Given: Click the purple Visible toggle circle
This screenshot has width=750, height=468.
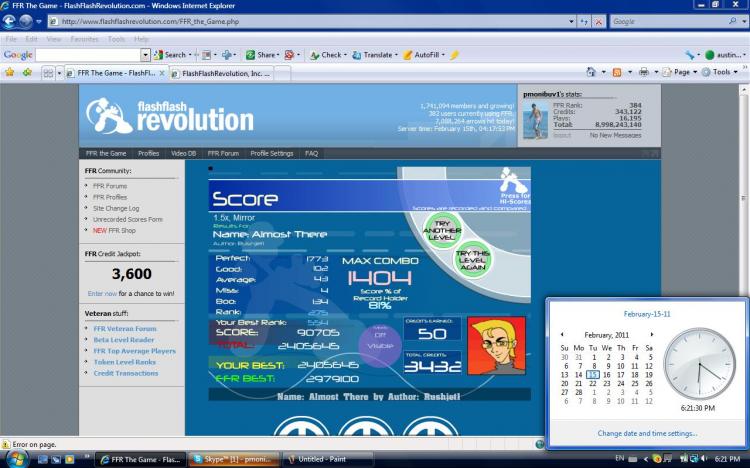Looking at the screenshot, I should (380, 345).
